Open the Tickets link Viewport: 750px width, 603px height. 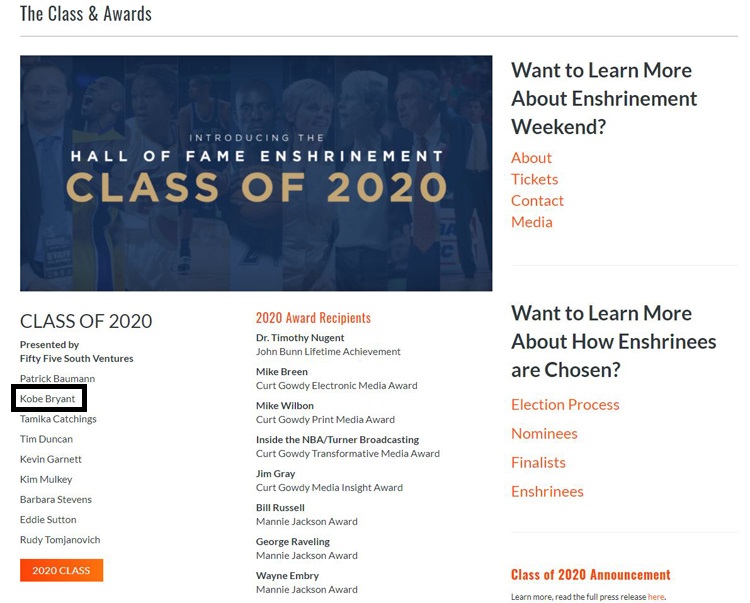(534, 179)
